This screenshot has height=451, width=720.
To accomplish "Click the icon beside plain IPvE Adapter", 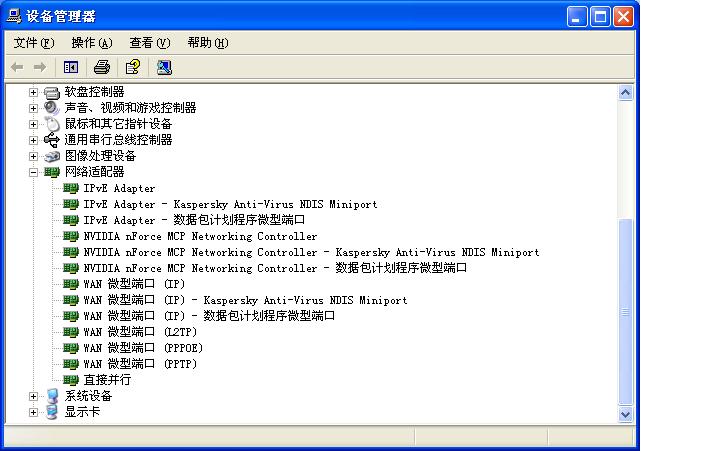I will (x=71, y=188).
